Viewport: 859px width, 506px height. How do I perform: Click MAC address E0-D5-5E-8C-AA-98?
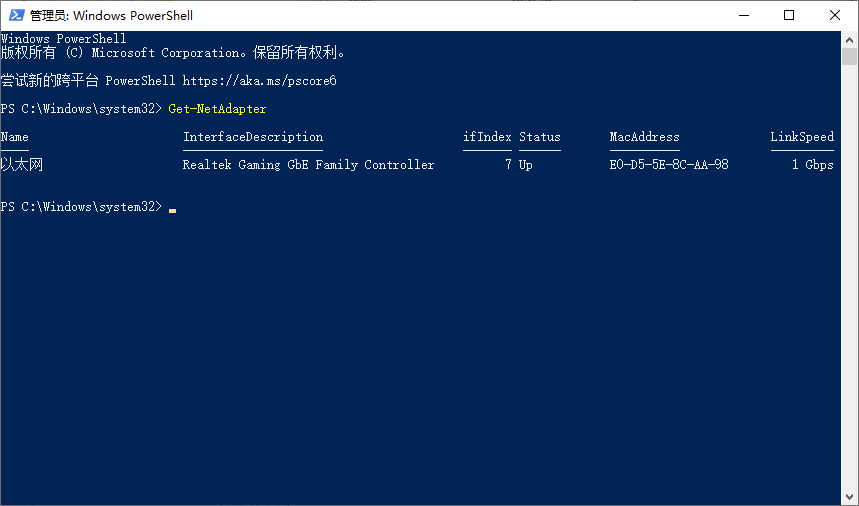pos(669,165)
